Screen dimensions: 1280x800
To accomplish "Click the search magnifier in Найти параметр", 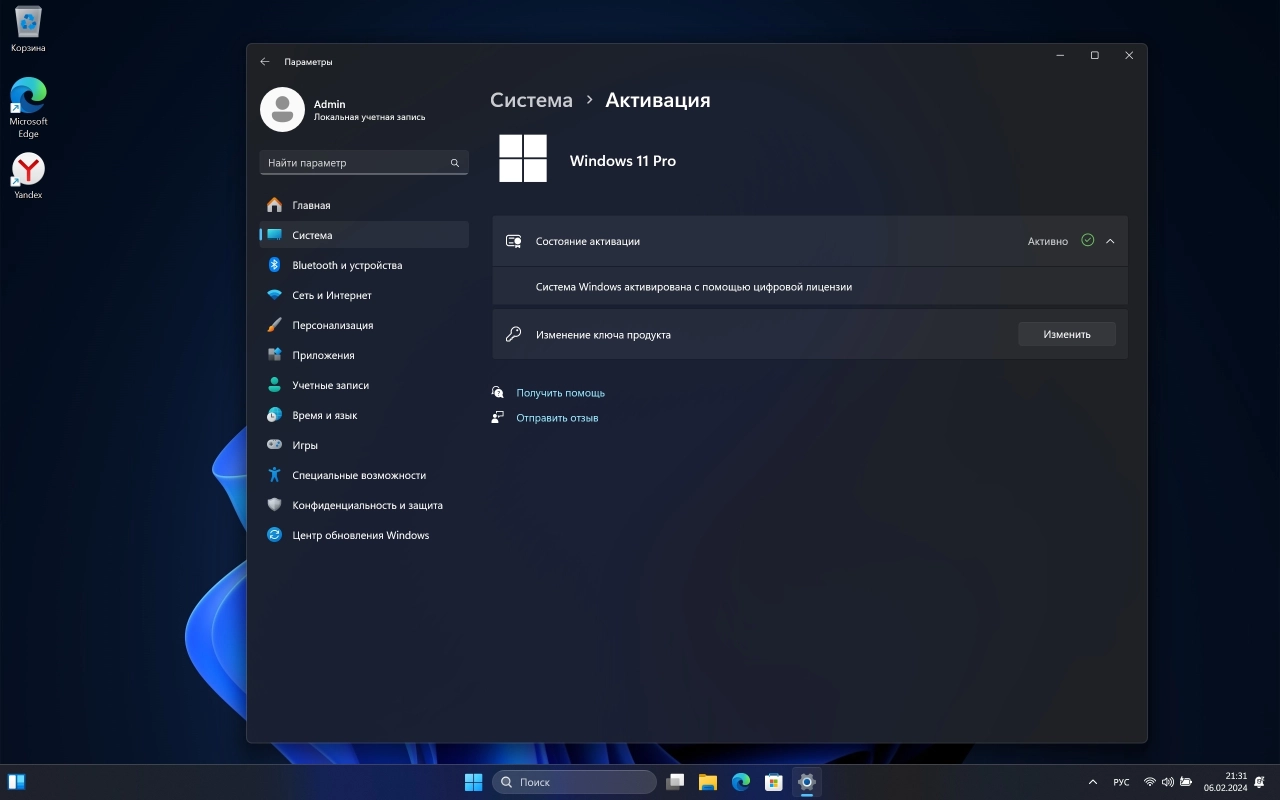I will [x=455, y=163].
